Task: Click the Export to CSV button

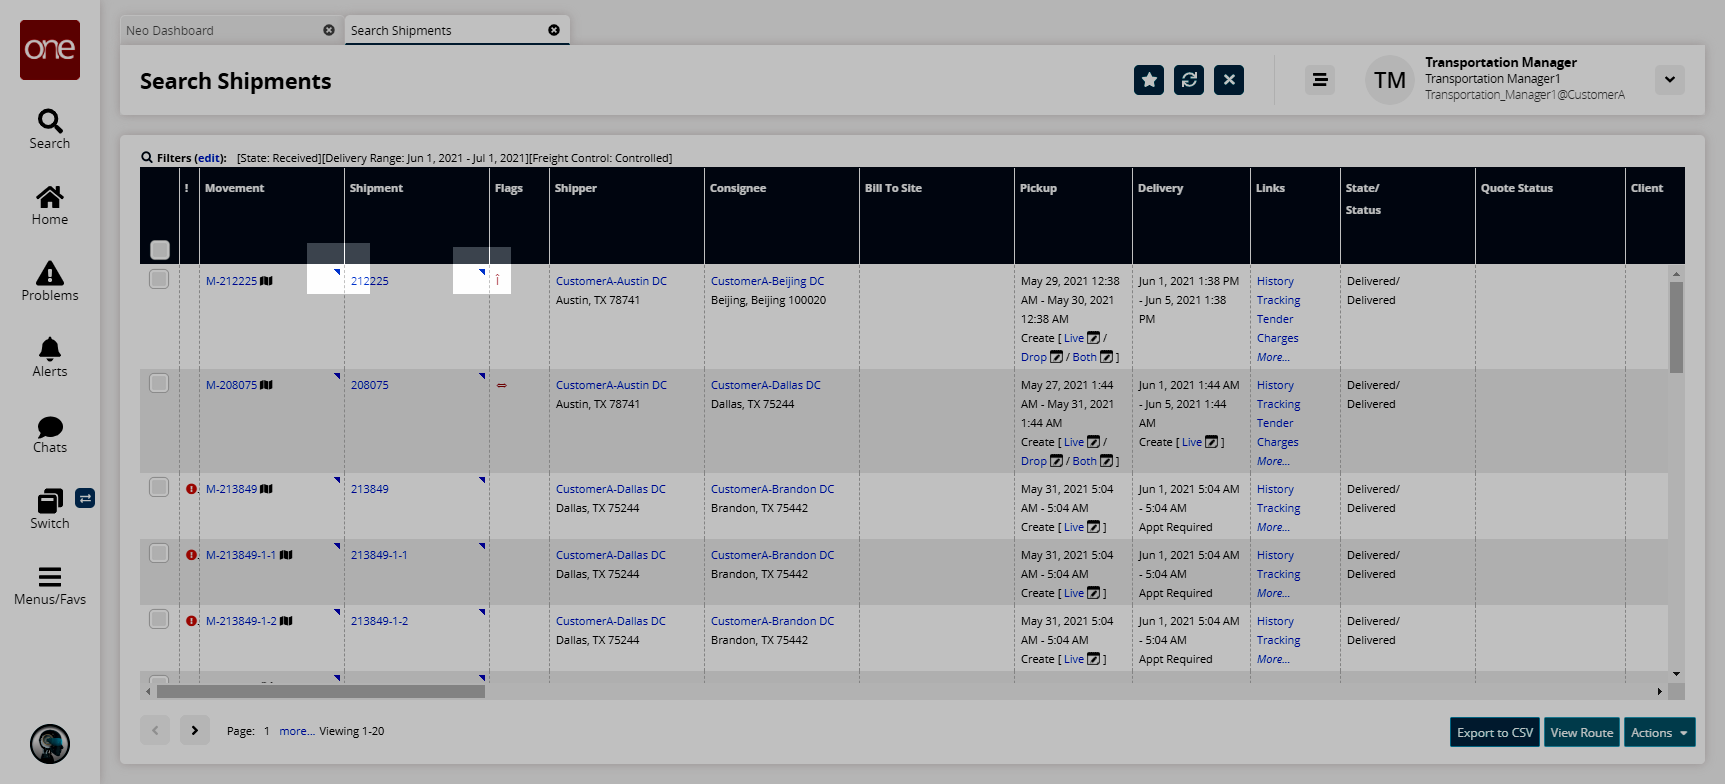Action: pyautogui.click(x=1494, y=733)
